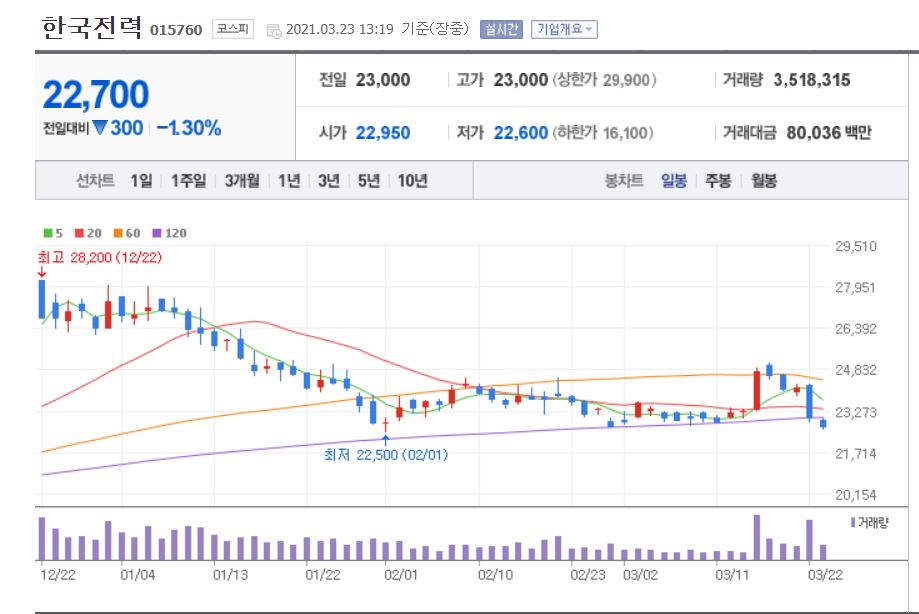Click the 02/23 date axis label
Screen dimensions: 919x614
coord(588,575)
